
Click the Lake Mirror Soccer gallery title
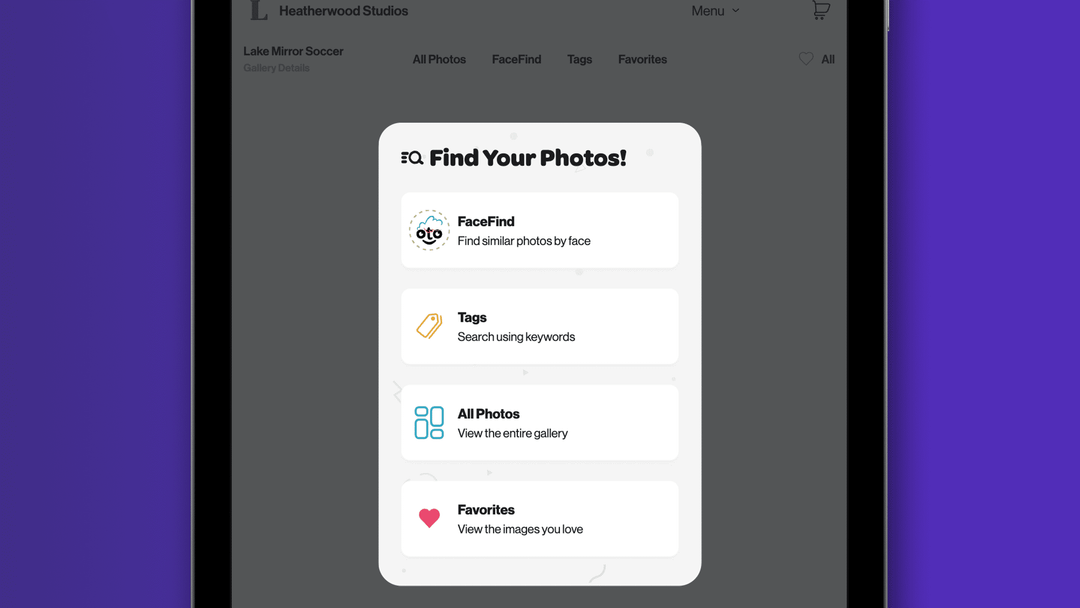click(292, 51)
